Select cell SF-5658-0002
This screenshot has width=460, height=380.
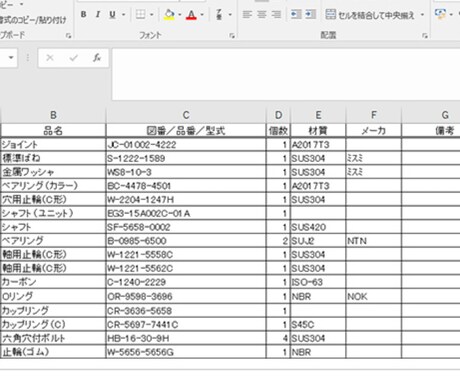(x=186, y=227)
